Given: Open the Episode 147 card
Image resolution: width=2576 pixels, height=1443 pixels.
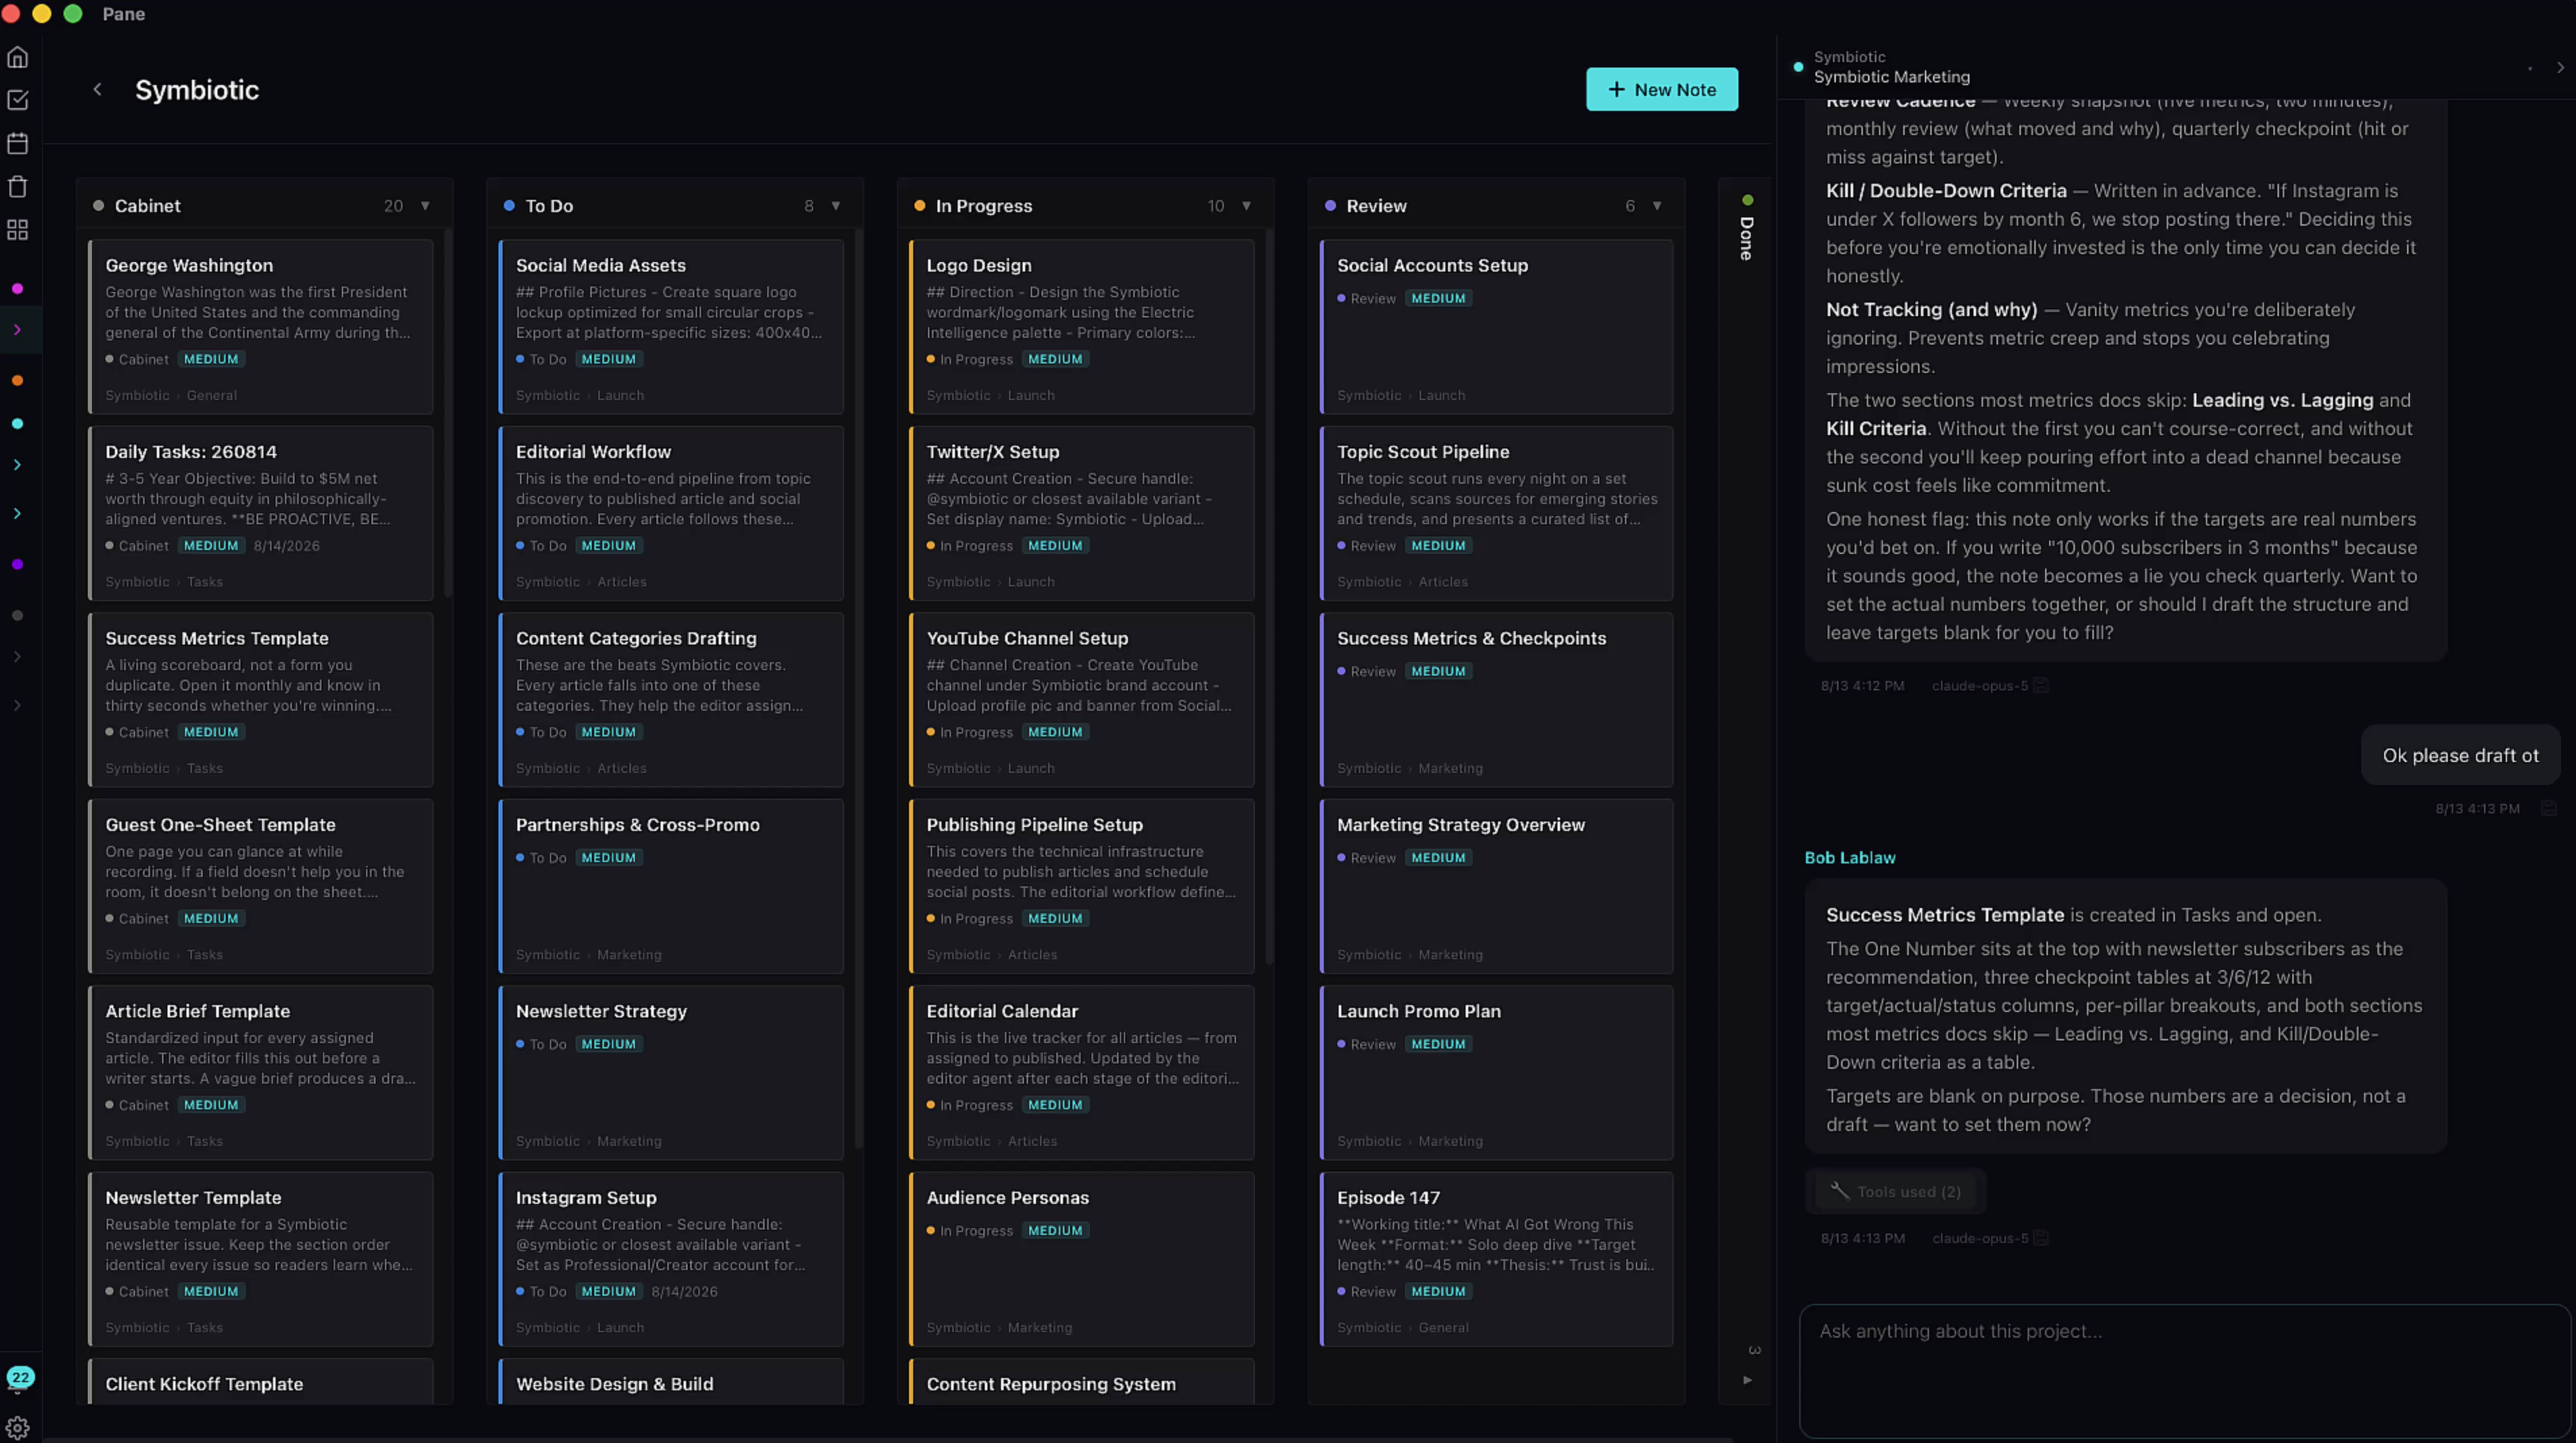Looking at the screenshot, I should click(1496, 1259).
